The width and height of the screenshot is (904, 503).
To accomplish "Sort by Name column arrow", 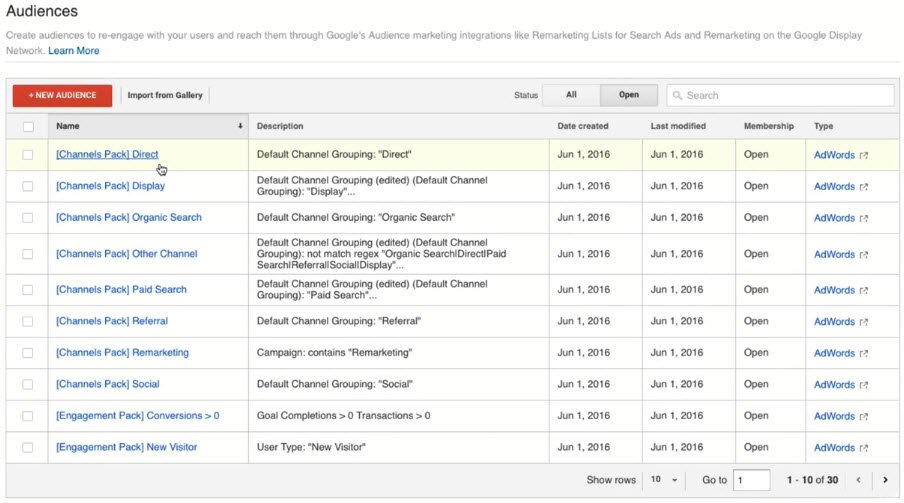I will pos(240,127).
